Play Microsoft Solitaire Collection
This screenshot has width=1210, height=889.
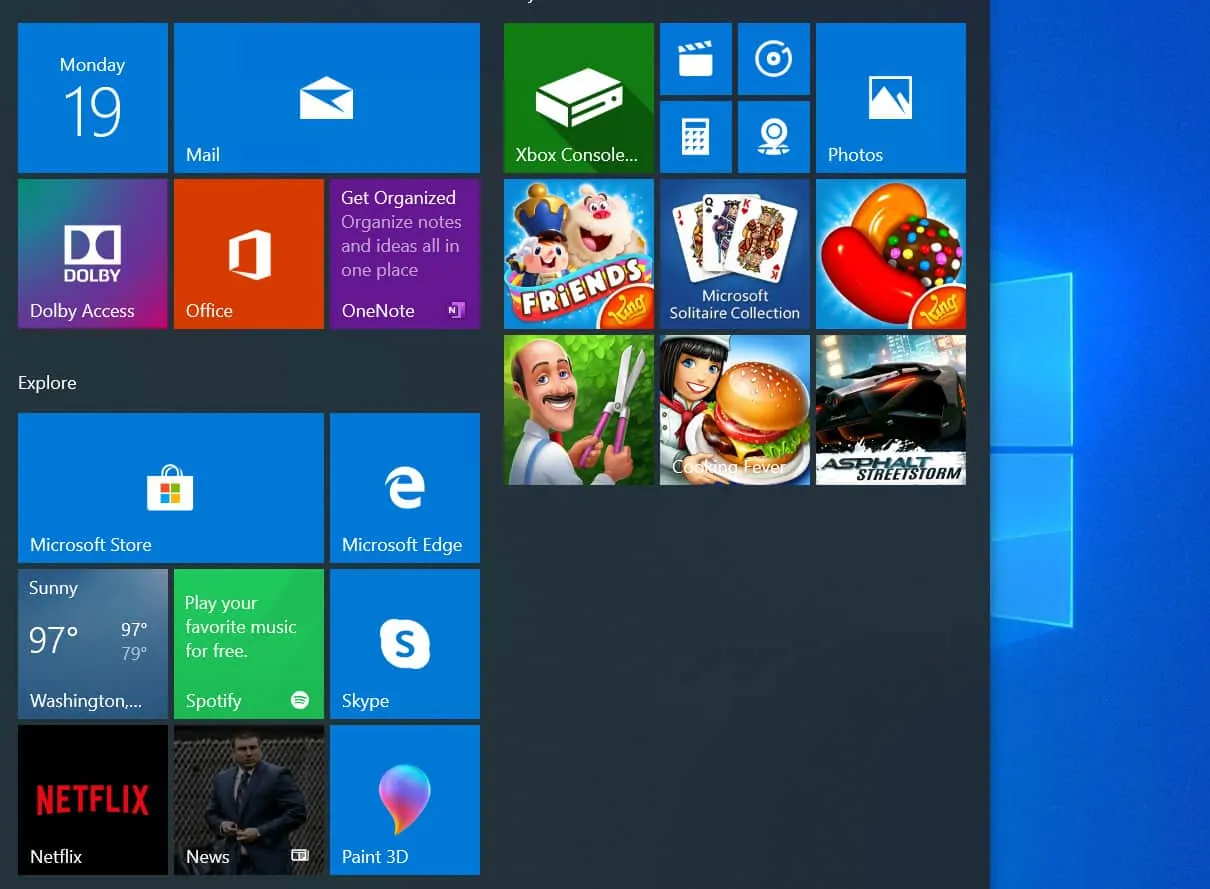coord(734,253)
